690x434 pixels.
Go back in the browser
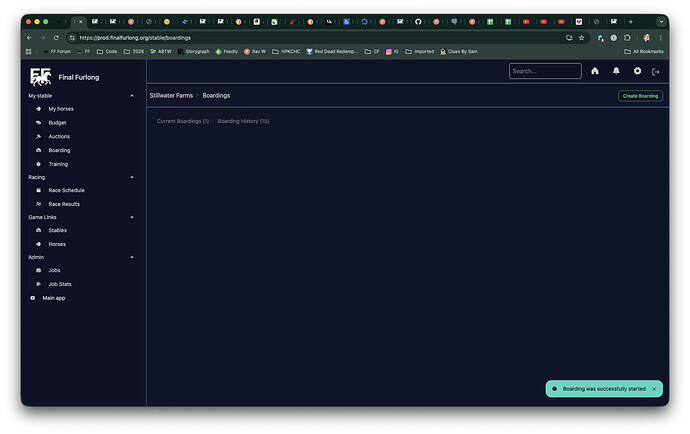pyautogui.click(x=29, y=38)
